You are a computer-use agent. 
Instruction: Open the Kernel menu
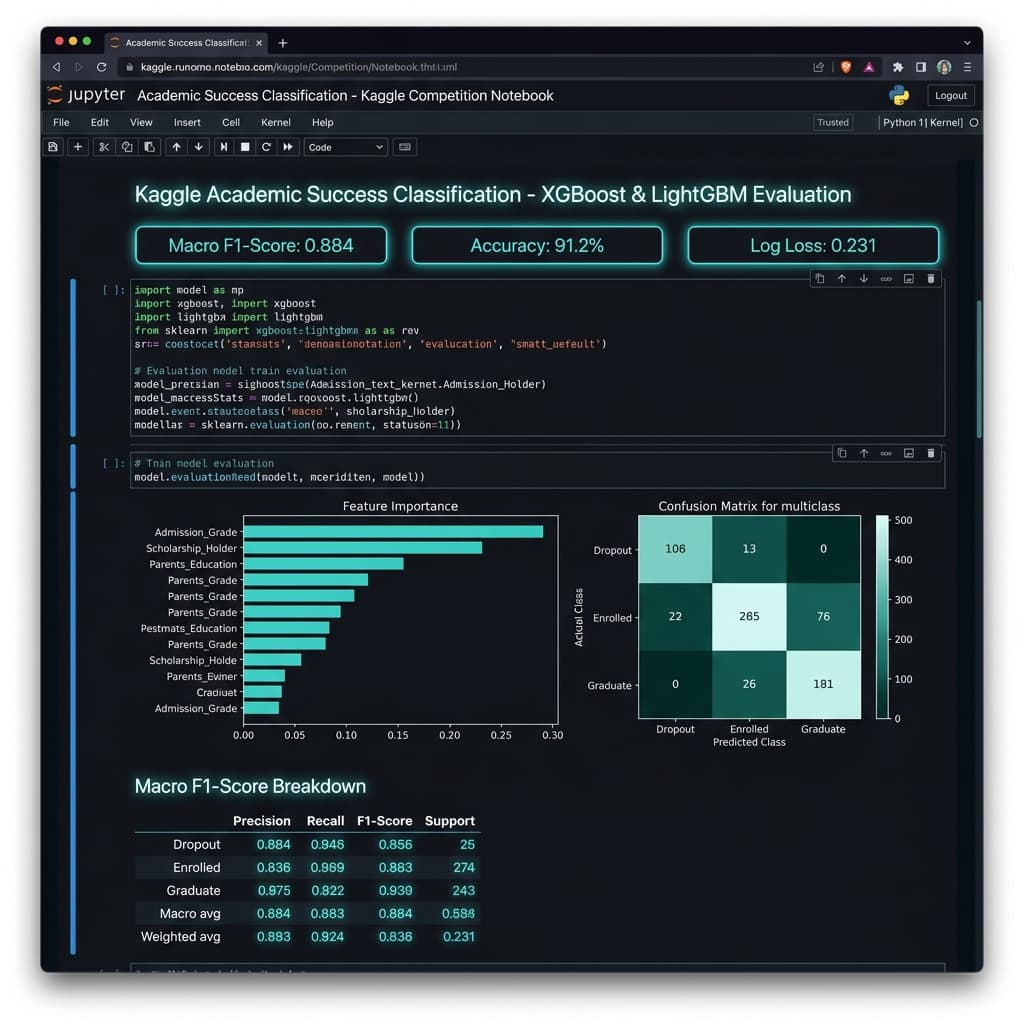(x=276, y=122)
